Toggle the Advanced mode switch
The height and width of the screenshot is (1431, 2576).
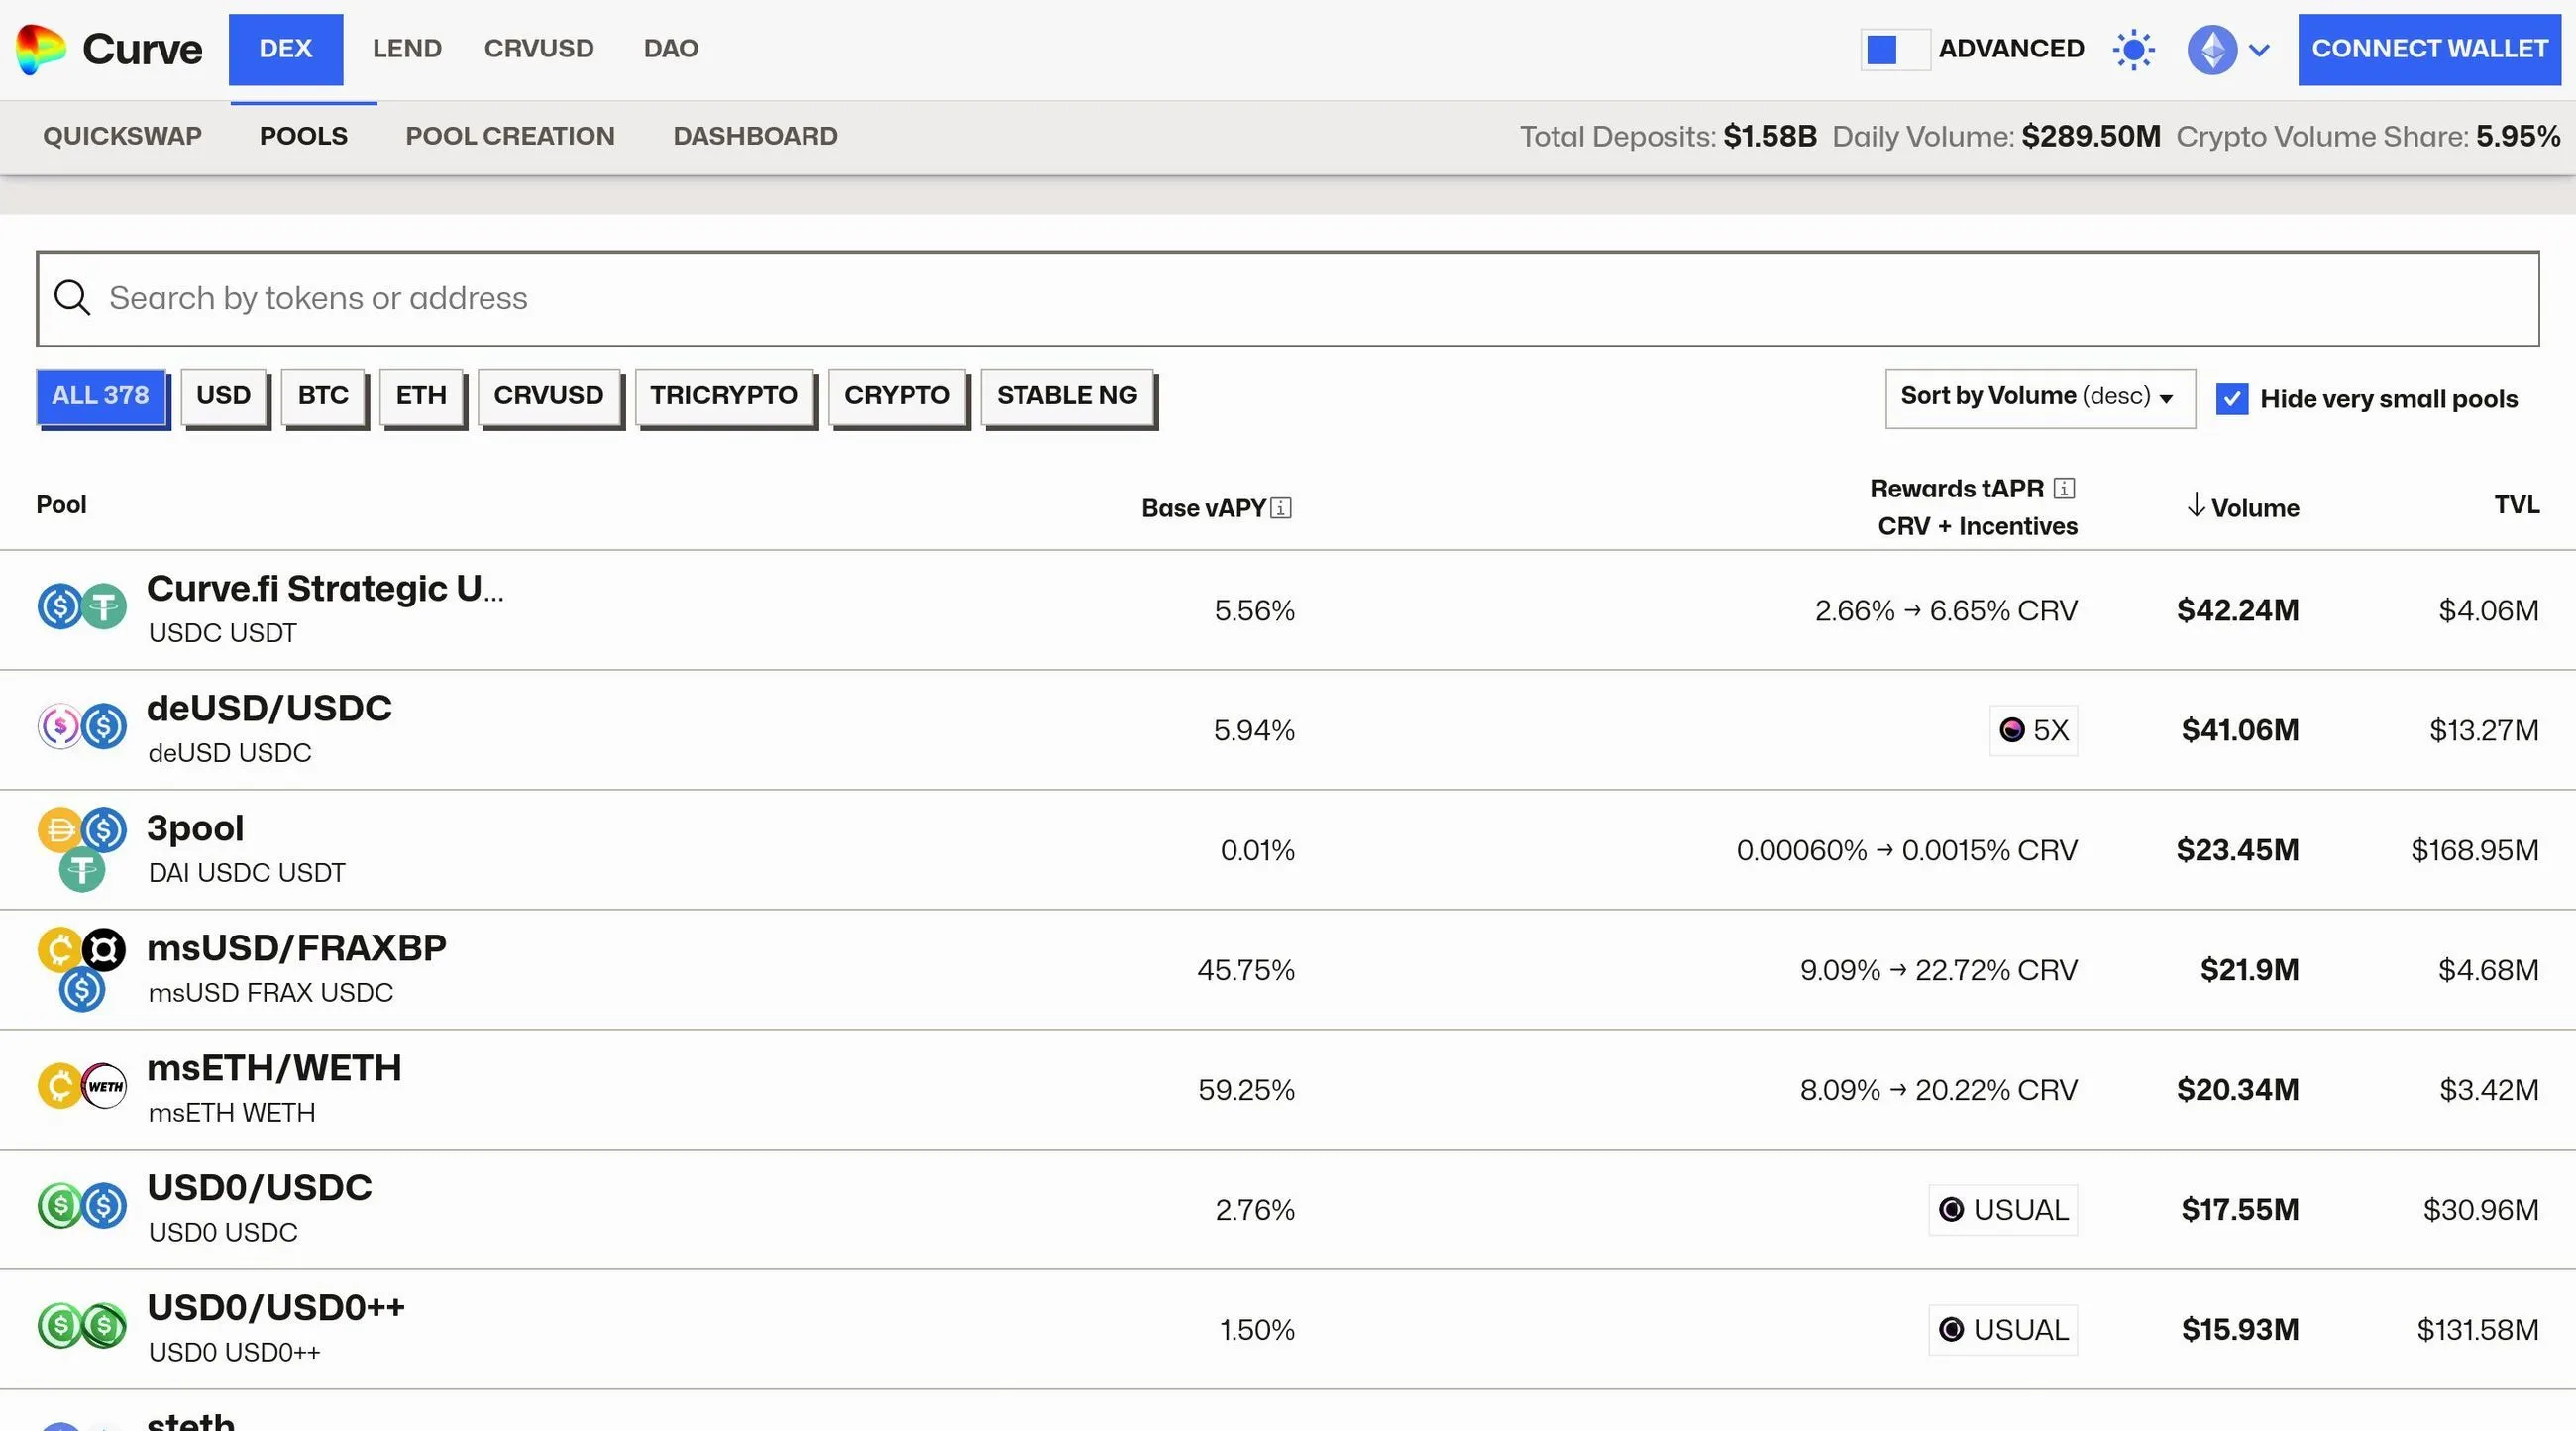tap(1894, 49)
